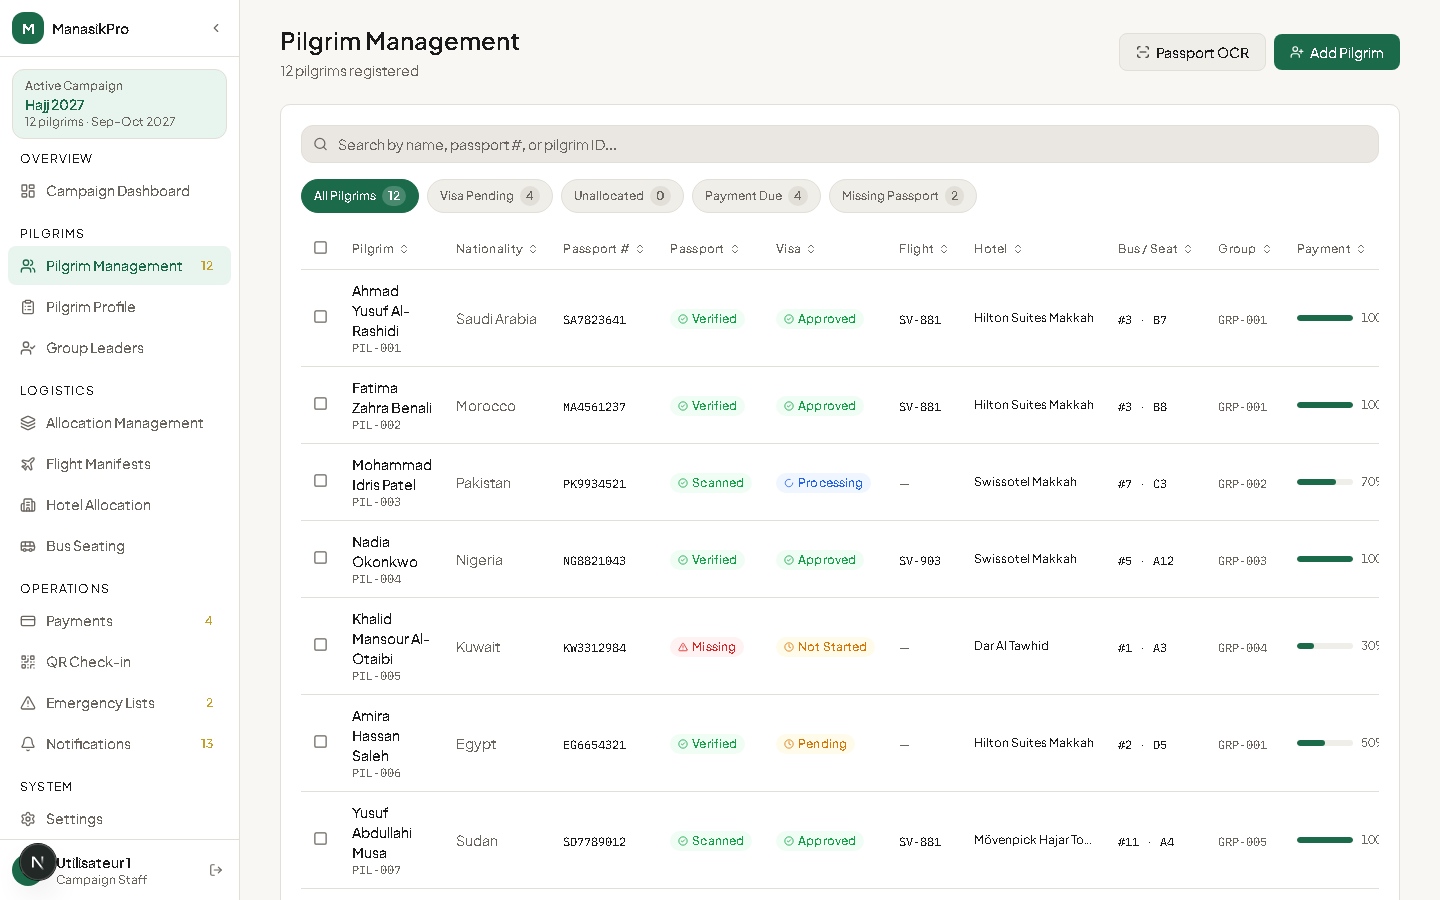Click the Group Leaders icon
This screenshot has width=1440, height=900.
click(28, 348)
